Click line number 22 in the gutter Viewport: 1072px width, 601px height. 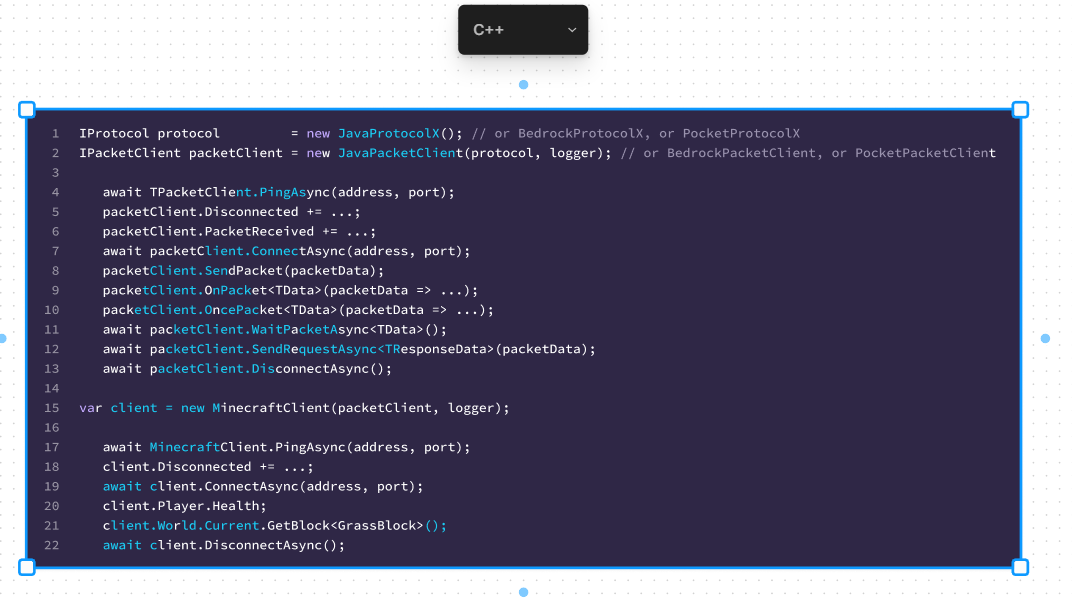pyautogui.click(x=52, y=546)
